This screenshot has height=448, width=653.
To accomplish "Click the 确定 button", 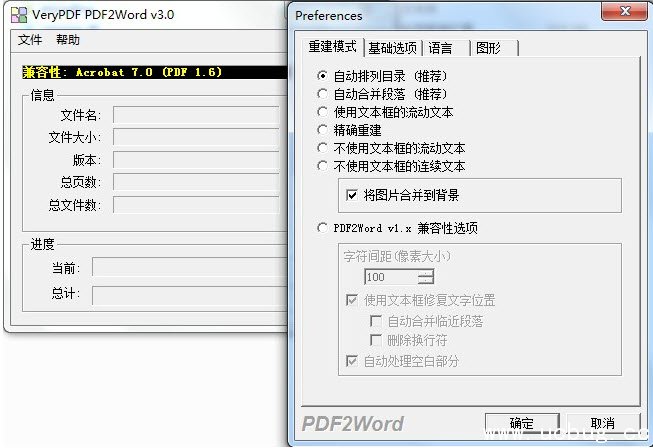I will coord(521,424).
